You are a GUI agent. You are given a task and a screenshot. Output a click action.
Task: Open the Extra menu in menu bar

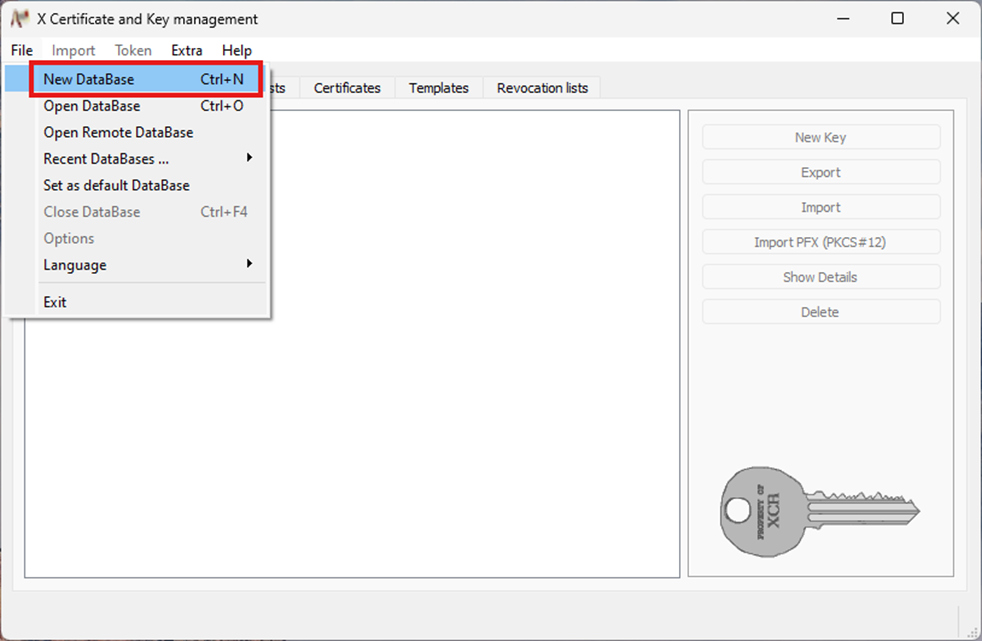(x=186, y=50)
